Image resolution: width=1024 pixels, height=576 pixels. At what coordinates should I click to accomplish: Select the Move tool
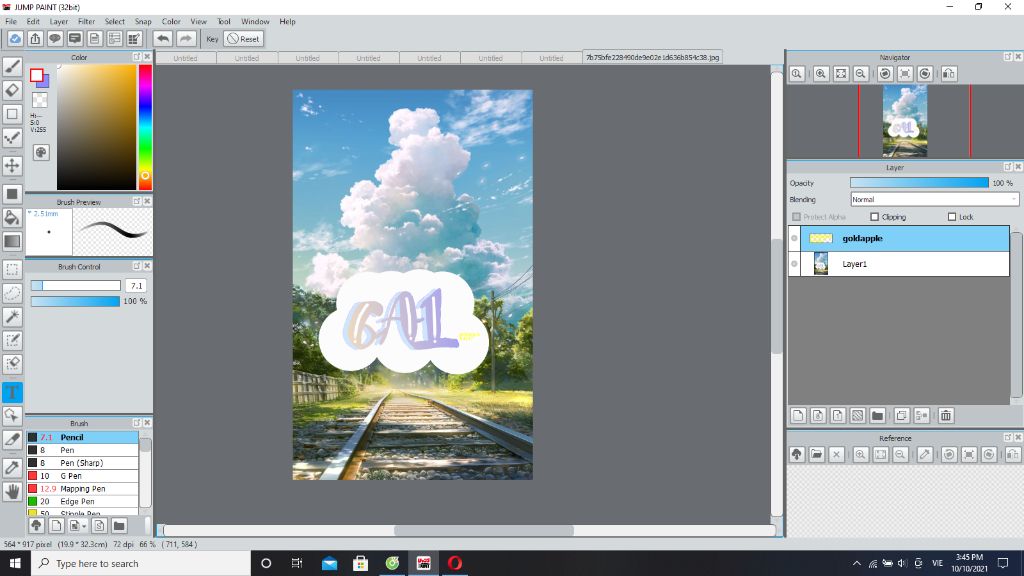pyautogui.click(x=12, y=165)
